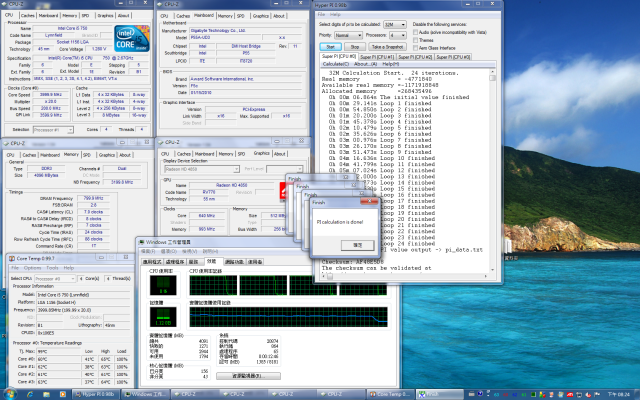
Task: Open the Priority Normal dropdown
Action: (x=348, y=36)
